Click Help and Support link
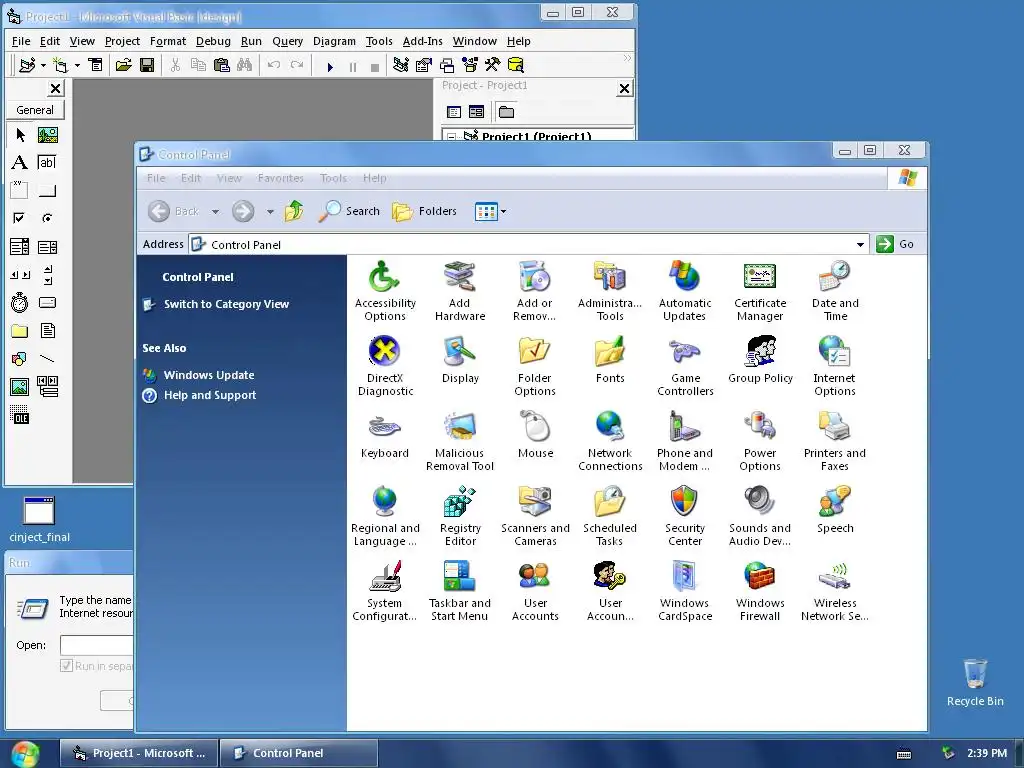The image size is (1024, 768). point(210,395)
